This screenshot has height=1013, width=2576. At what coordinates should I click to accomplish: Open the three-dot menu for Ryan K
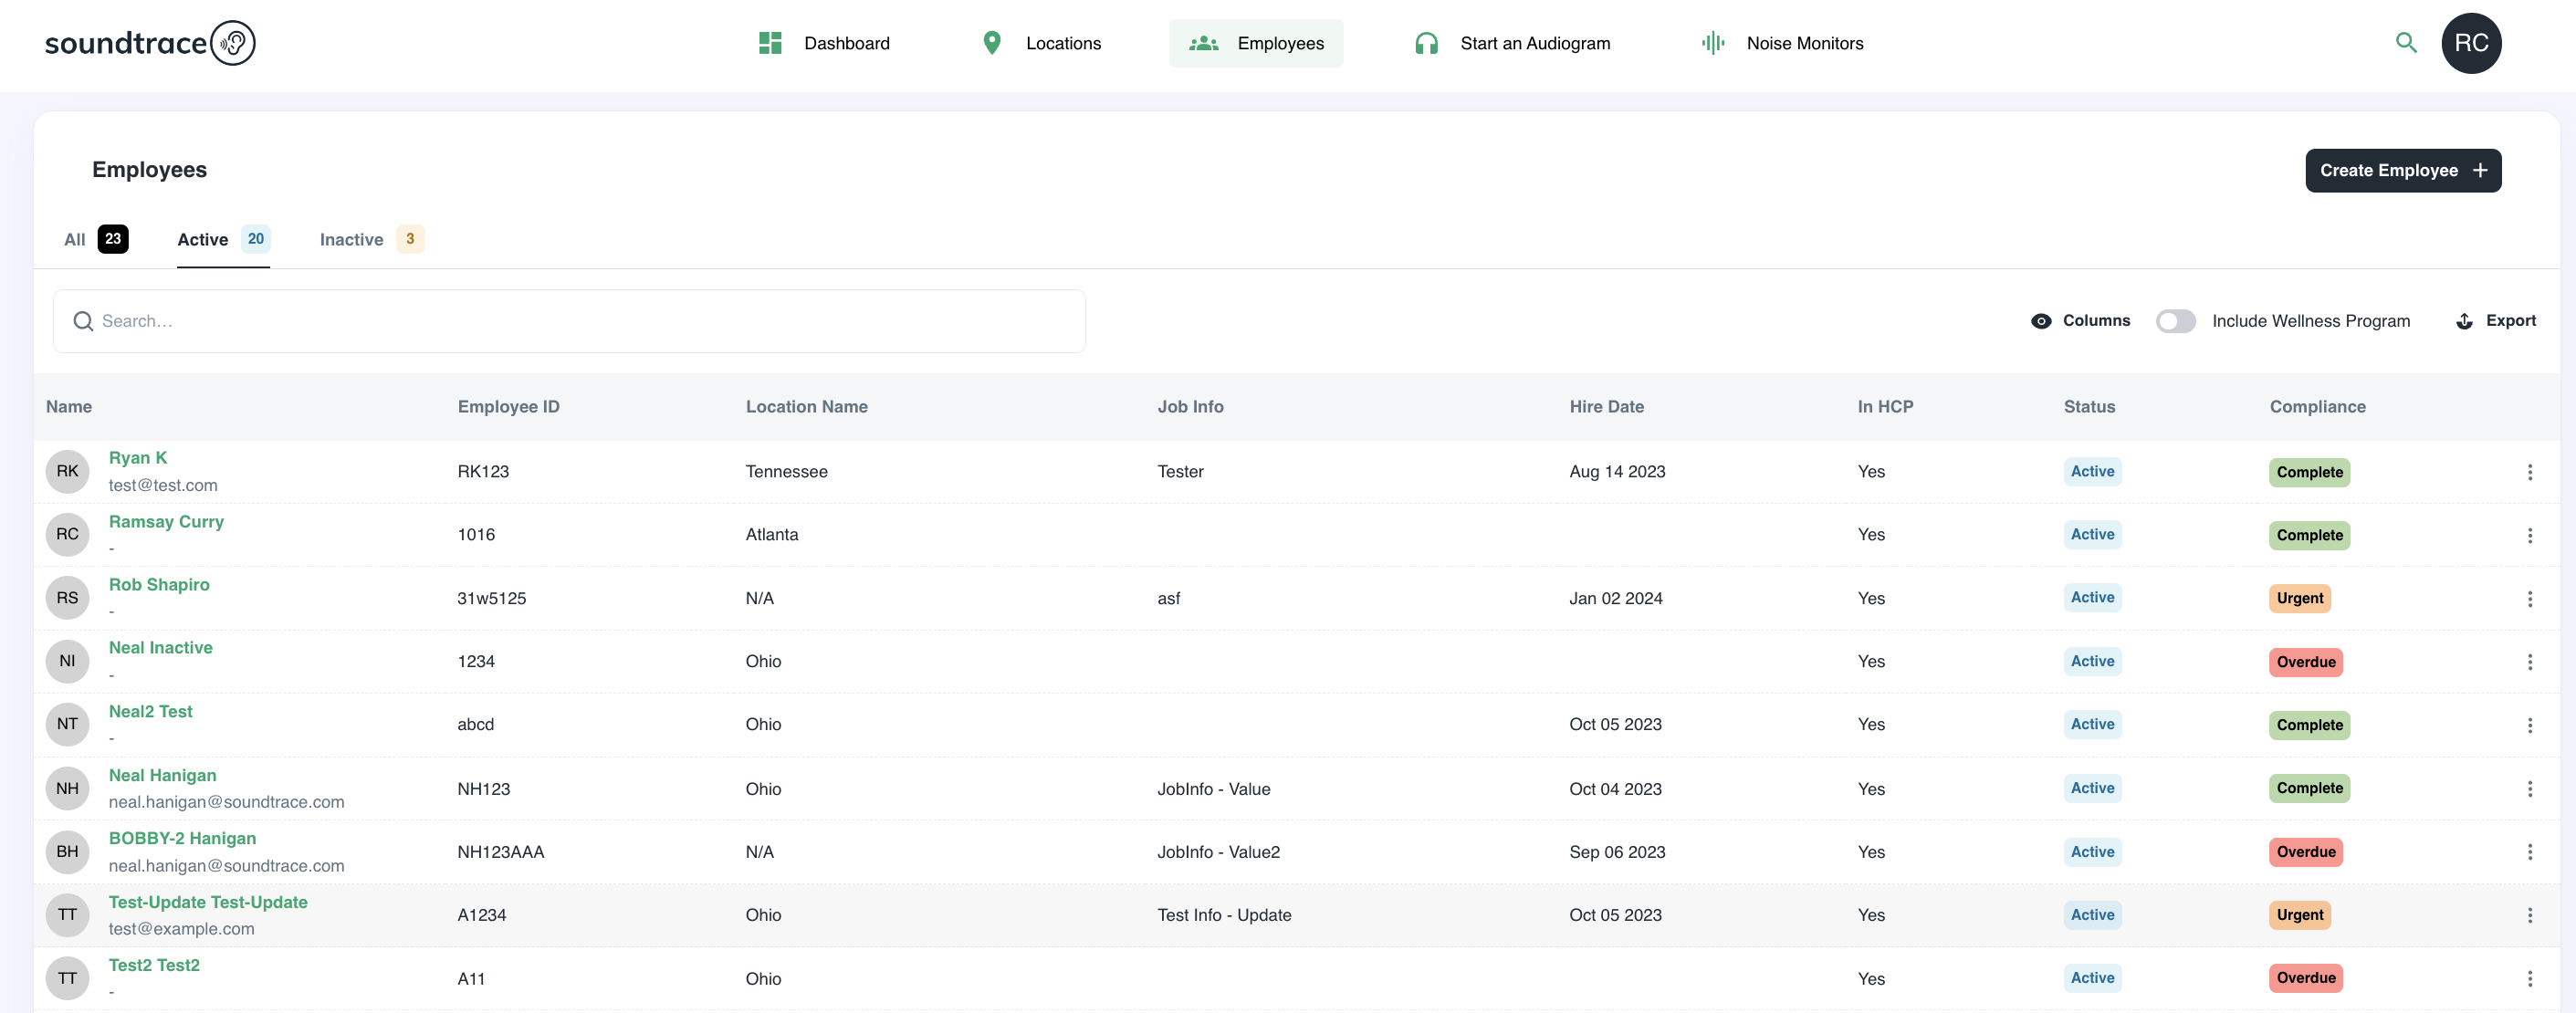(x=2529, y=472)
